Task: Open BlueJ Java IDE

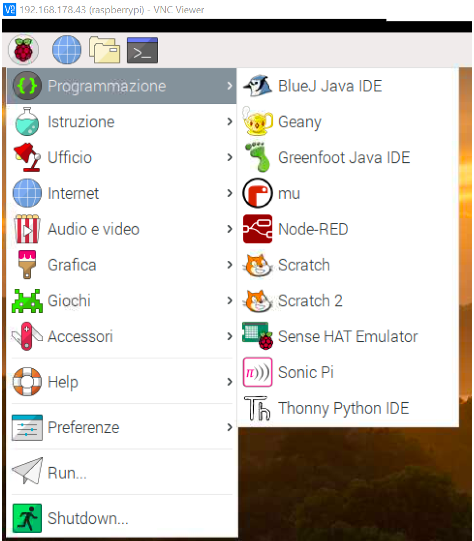Action: [348, 86]
